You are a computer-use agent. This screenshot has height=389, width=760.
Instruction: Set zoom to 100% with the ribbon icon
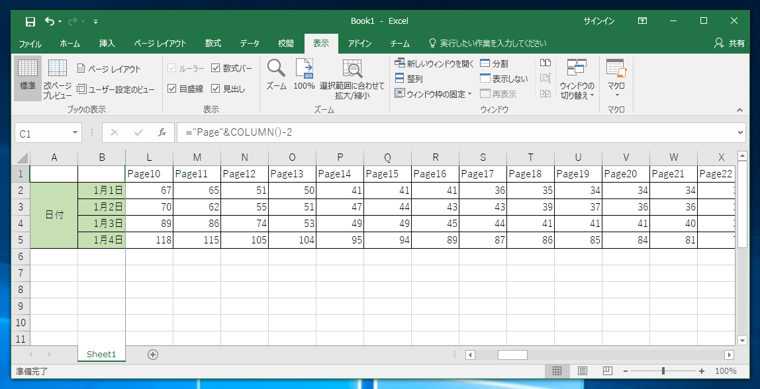(304, 75)
